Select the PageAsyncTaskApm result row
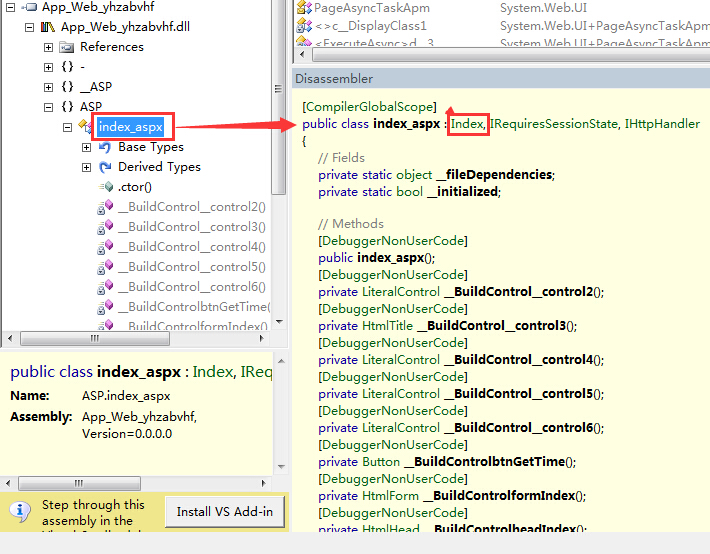710x554 pixels. [x=503, y=8]
